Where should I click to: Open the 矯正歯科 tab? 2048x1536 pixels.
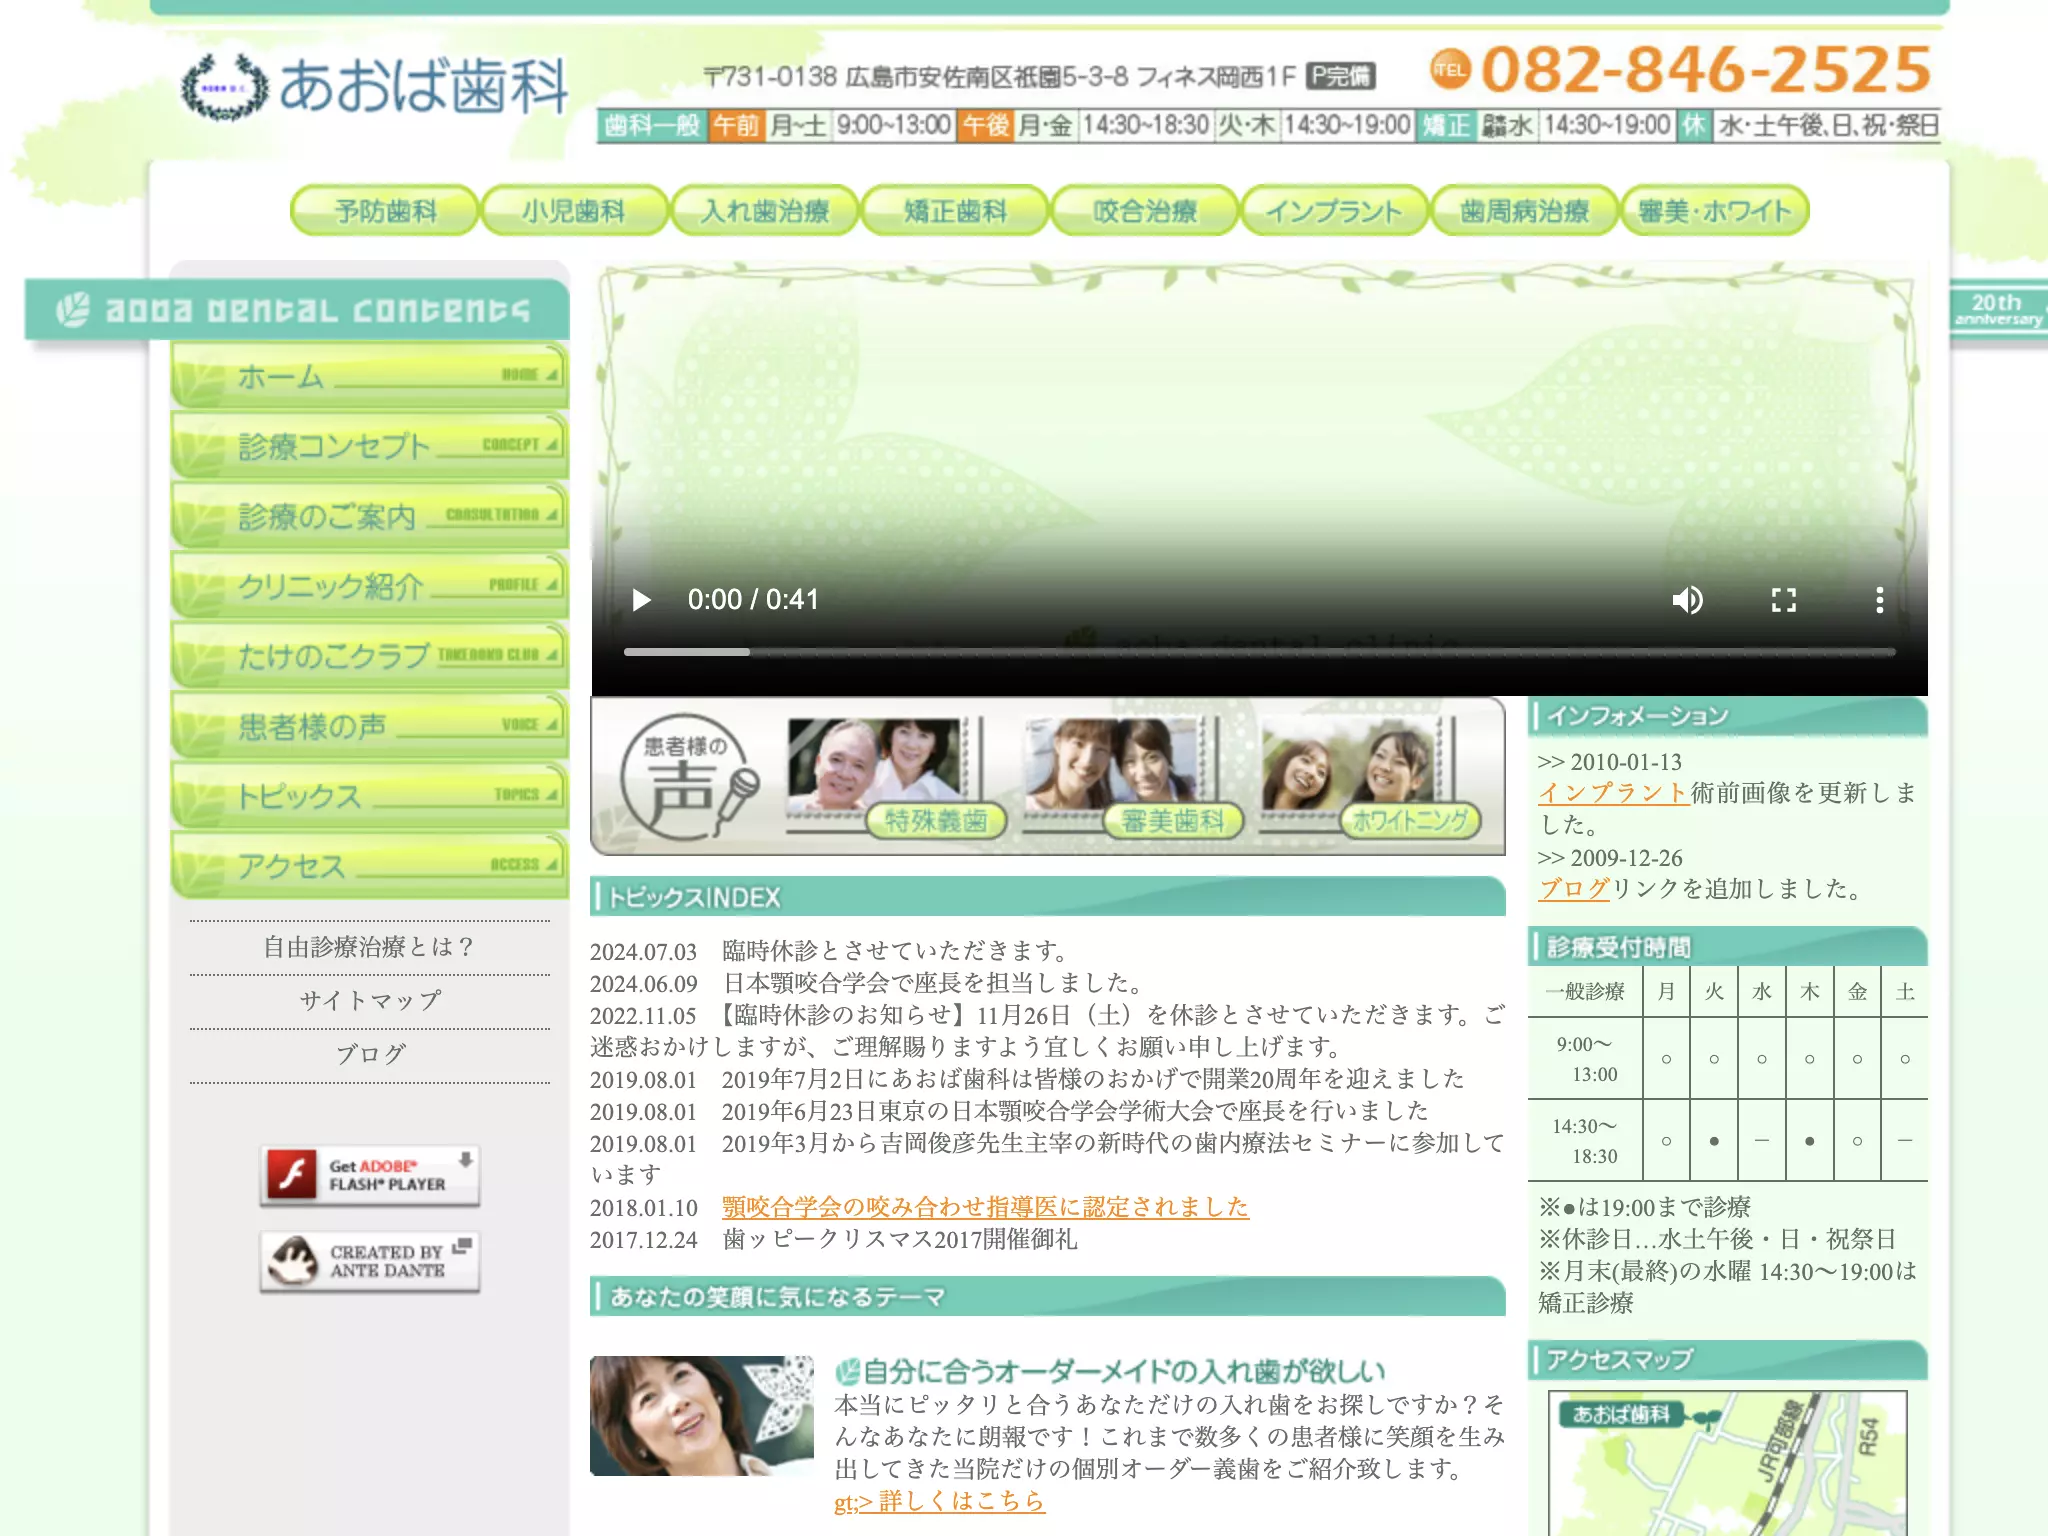[x=955, y=211]
